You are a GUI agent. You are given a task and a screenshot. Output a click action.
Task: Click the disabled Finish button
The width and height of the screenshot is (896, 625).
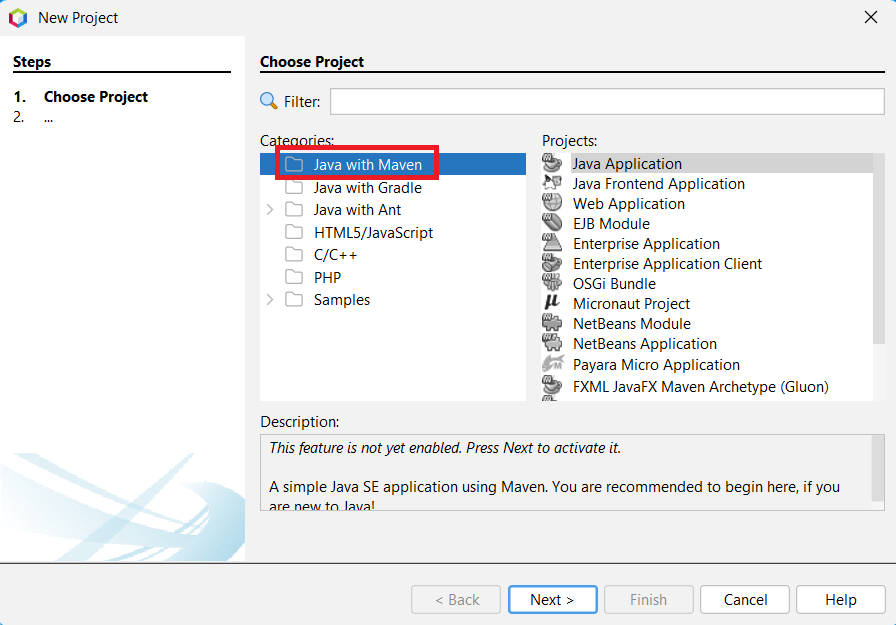(649, 599)
